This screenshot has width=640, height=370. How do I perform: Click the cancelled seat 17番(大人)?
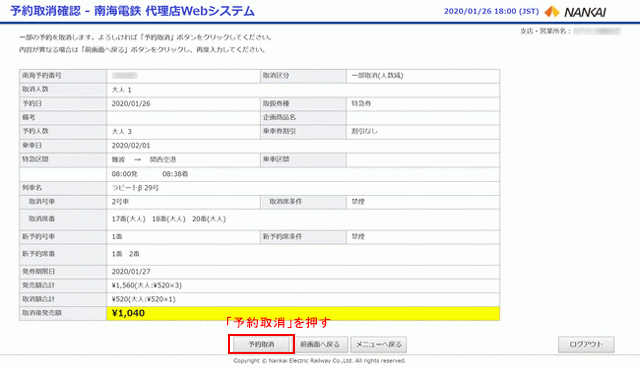coord(128,219)
